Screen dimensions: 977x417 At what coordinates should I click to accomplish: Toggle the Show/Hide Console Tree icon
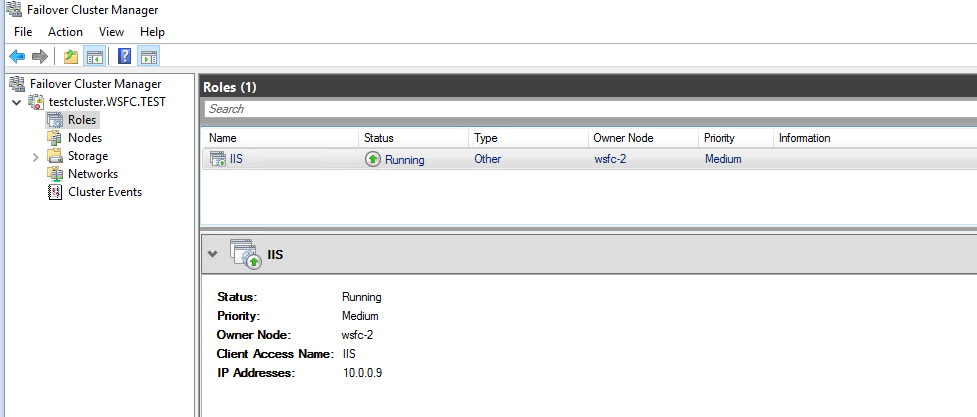pyautogui.click(x=93, y=56)
